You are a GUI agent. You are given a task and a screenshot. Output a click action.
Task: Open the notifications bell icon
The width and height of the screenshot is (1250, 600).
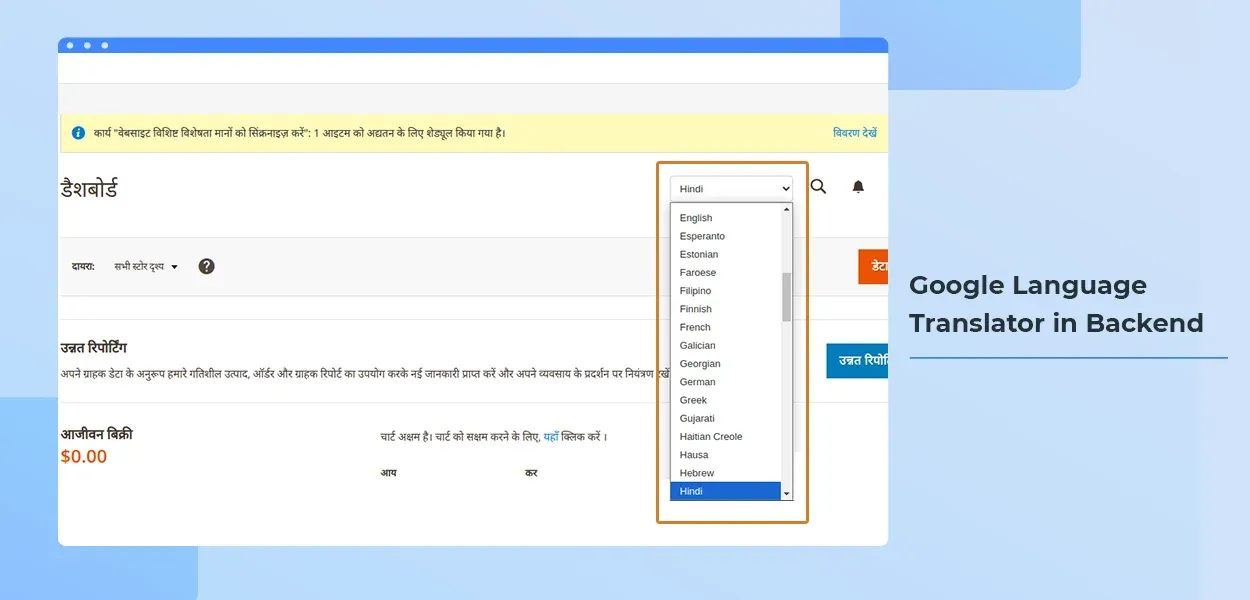(x=858, y=187)
